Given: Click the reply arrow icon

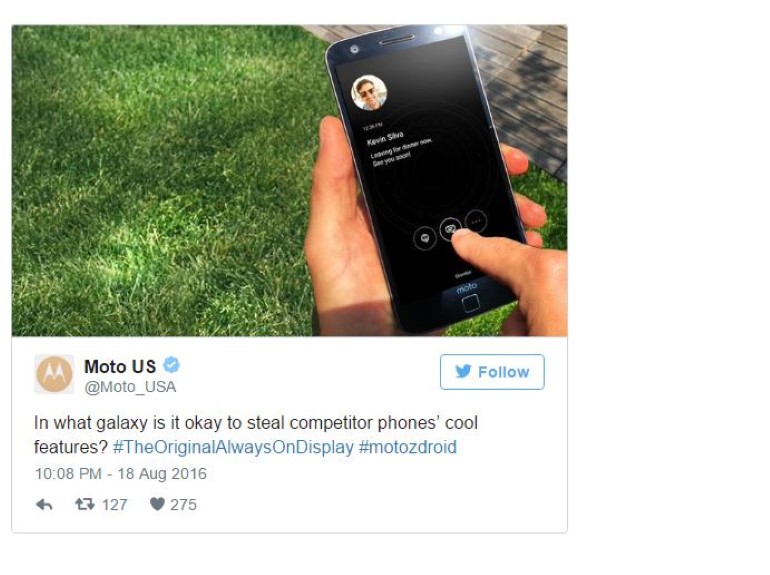Looking at the screenshot, I should (44, 504).
